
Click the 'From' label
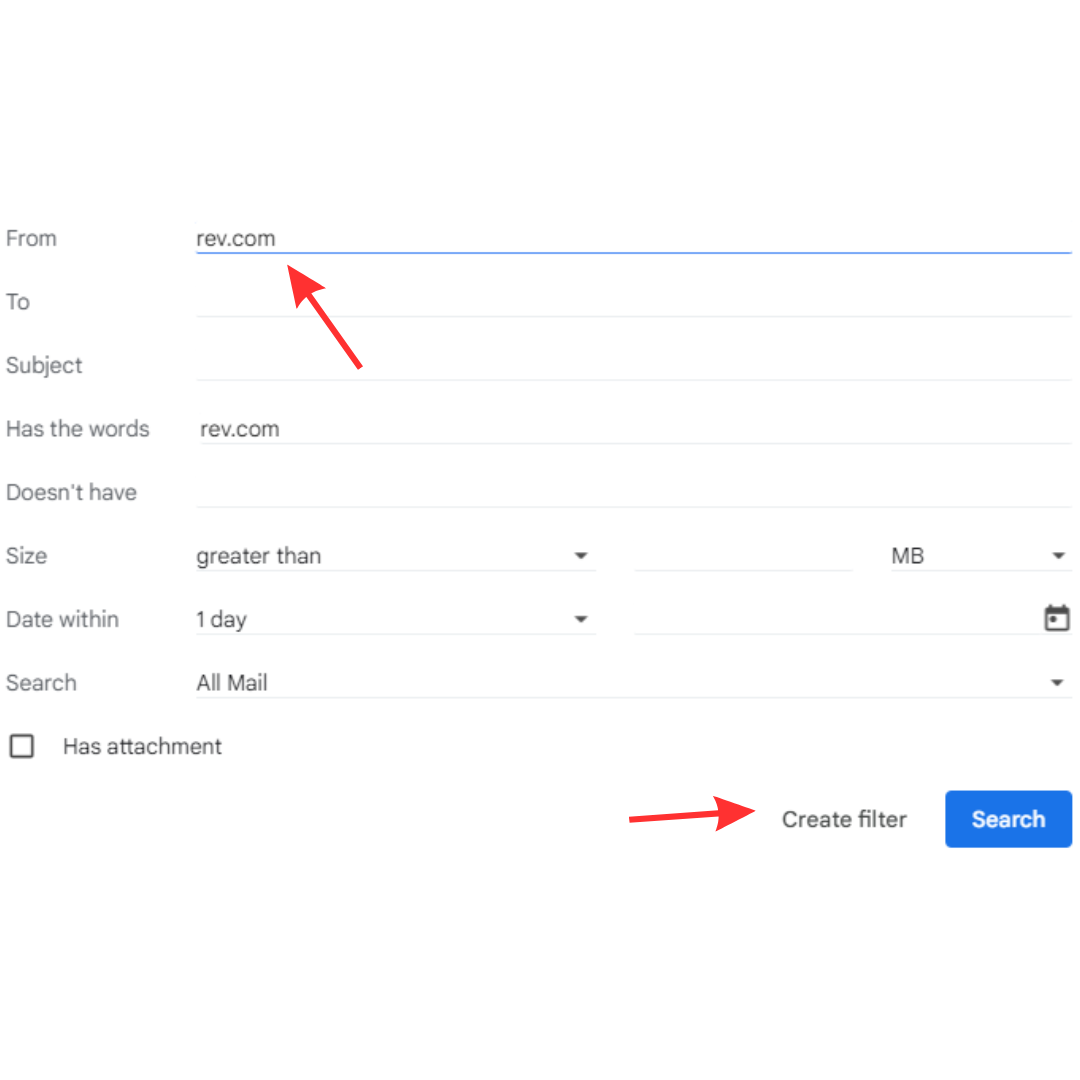pos(31,238)
